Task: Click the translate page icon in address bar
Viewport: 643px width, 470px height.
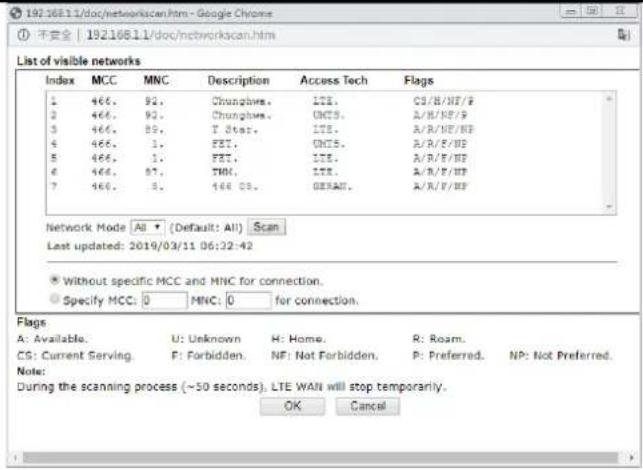Action: [624, 35]
